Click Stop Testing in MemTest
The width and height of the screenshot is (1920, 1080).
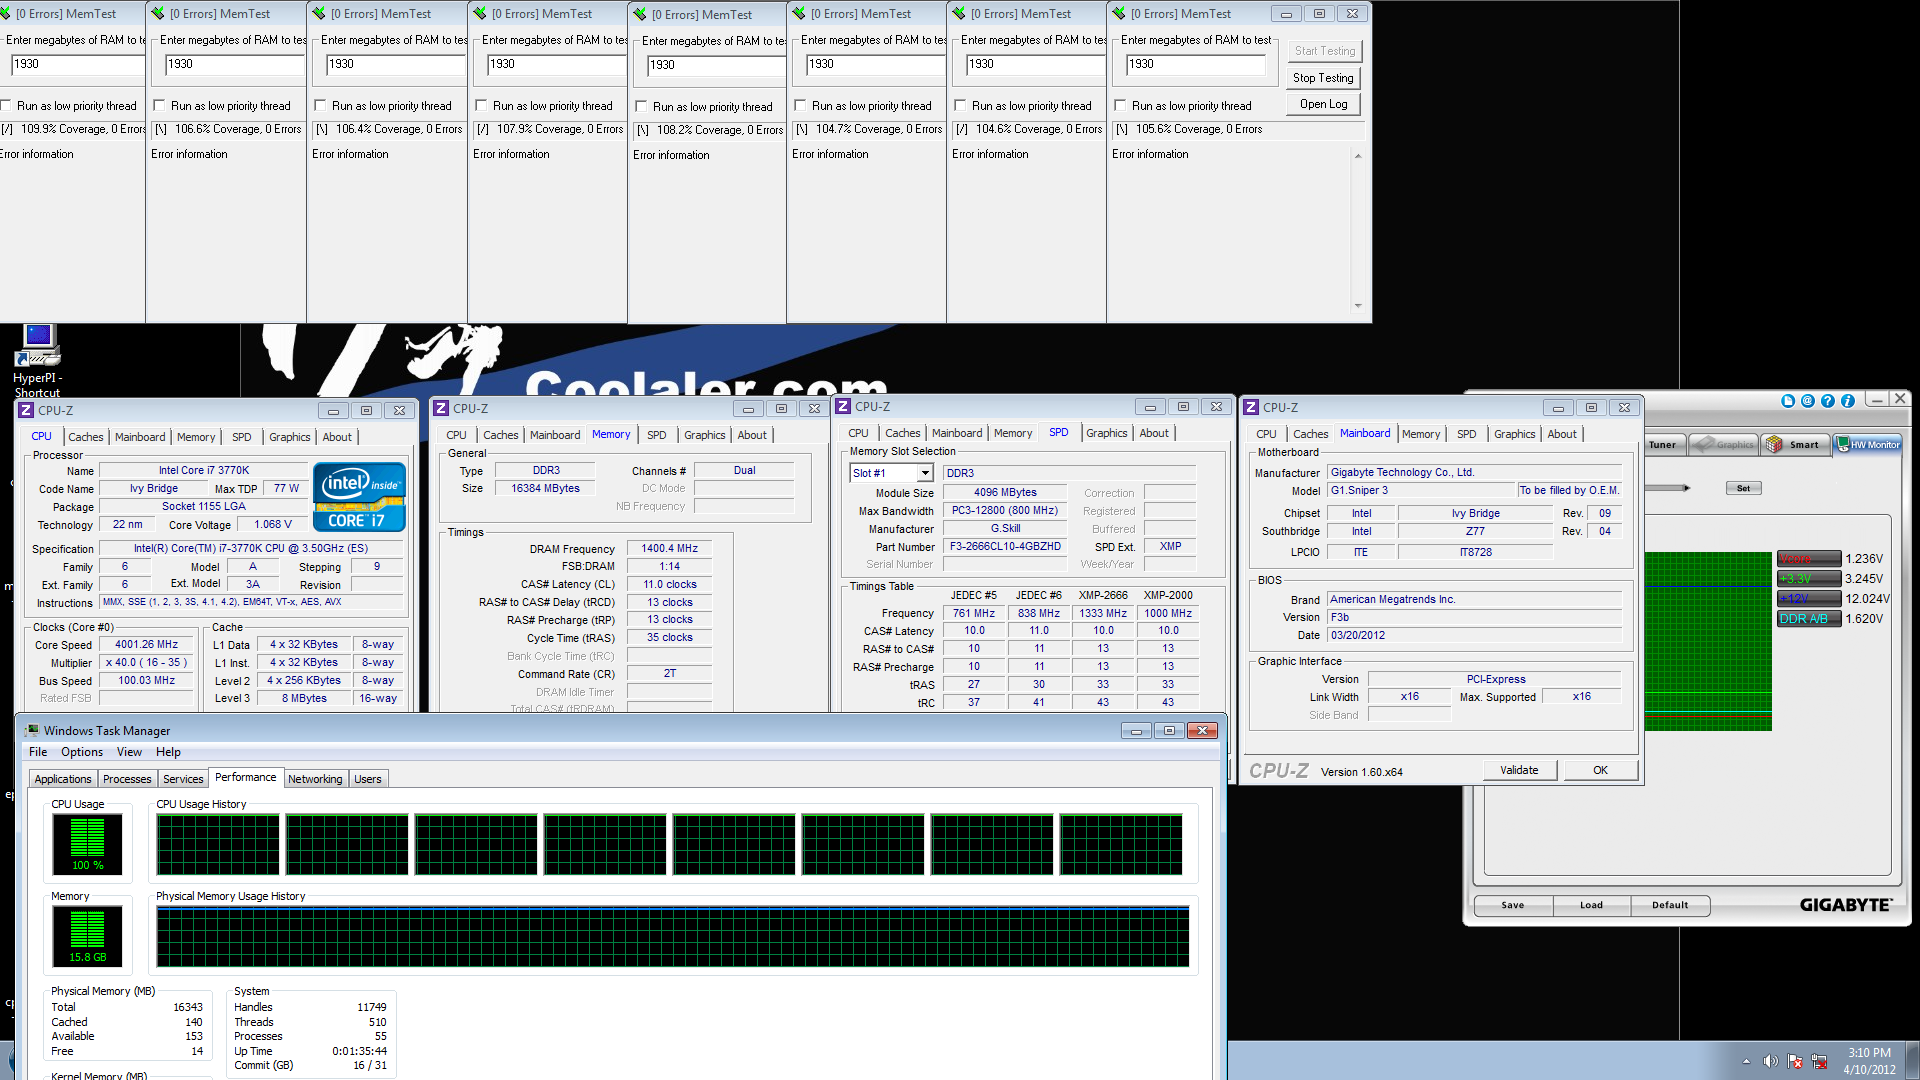click(1323, 78)
